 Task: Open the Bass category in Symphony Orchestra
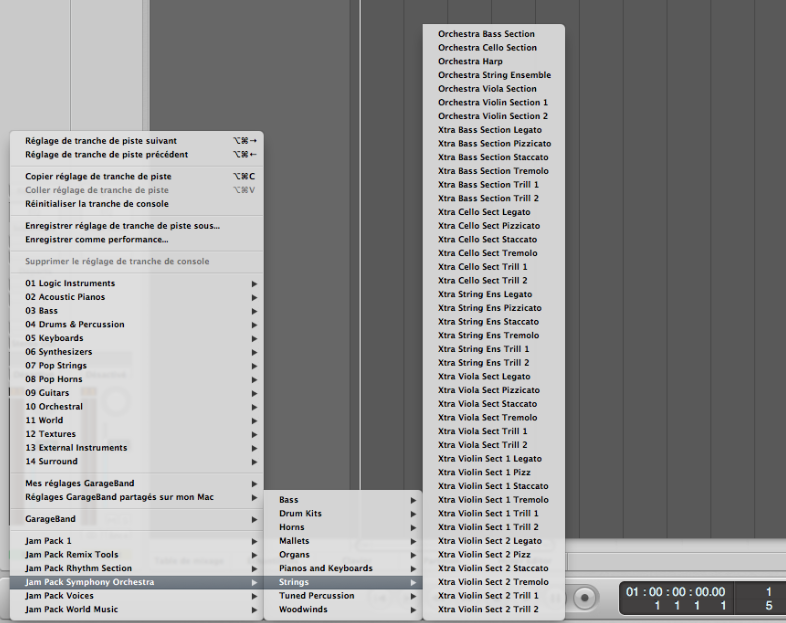(343, 500)
